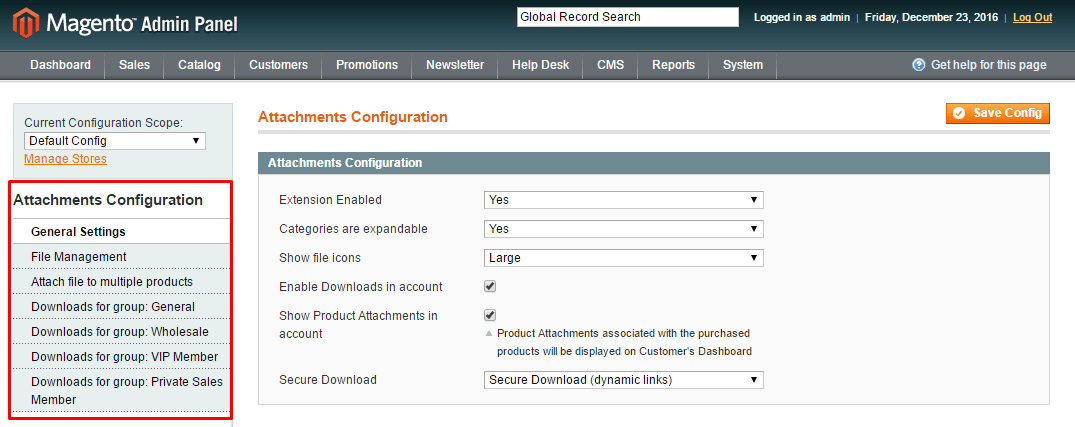Open the Extension Enabled dropdown
Viewport: 1075px width, 427px height.
click(x=623, y=199)
